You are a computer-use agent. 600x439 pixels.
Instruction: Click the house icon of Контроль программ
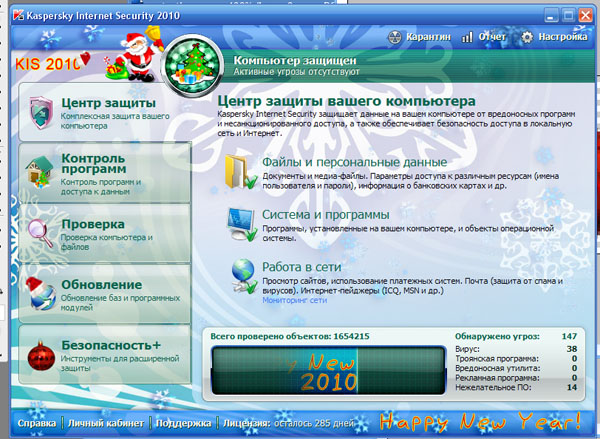[39, 172]
